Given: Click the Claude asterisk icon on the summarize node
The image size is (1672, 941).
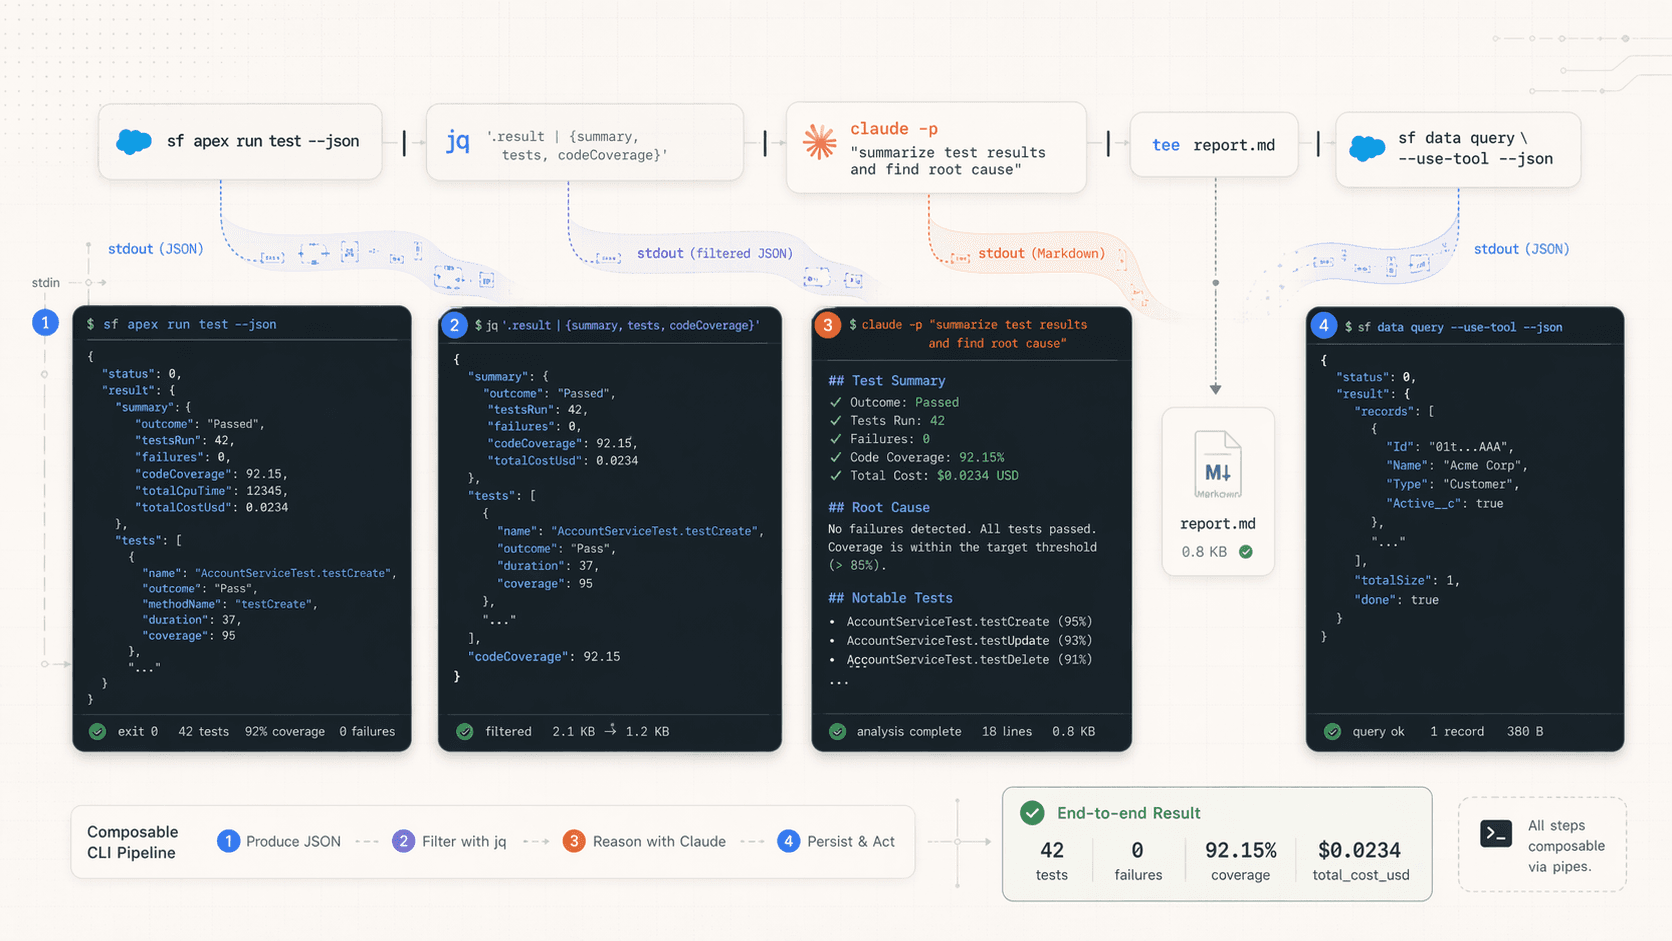Looking at the screenshot, I should coord(820,143).
